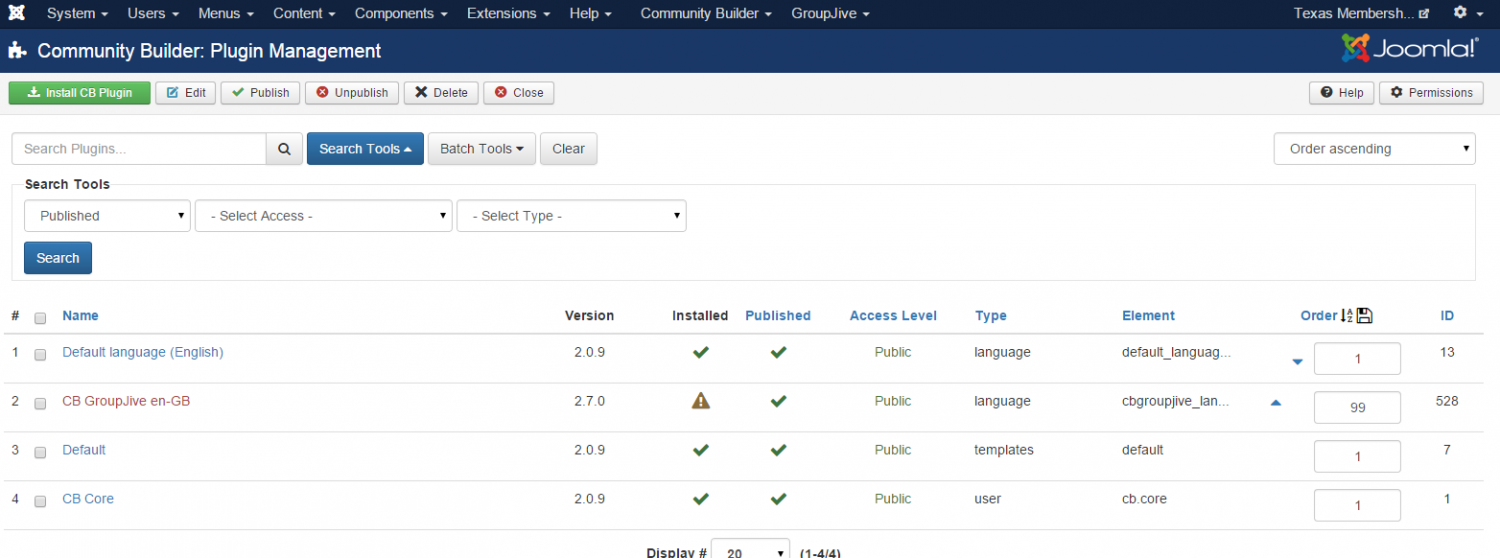Click the Joomla! brand logo
Viewport: 1500px width, 558px height.
(x=1410, y=48)
